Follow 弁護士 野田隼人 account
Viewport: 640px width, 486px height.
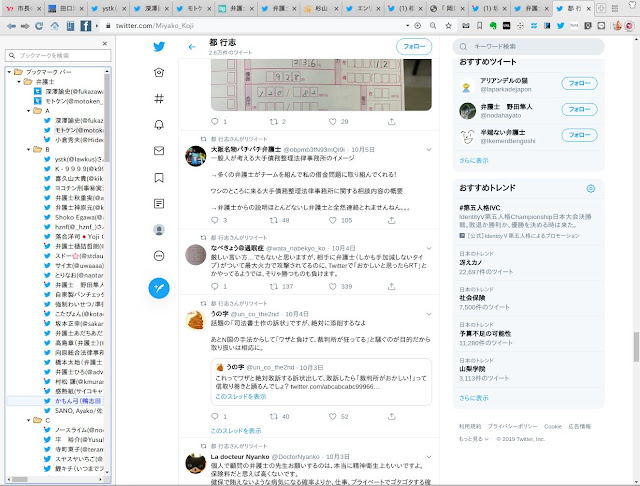(579, 109)
